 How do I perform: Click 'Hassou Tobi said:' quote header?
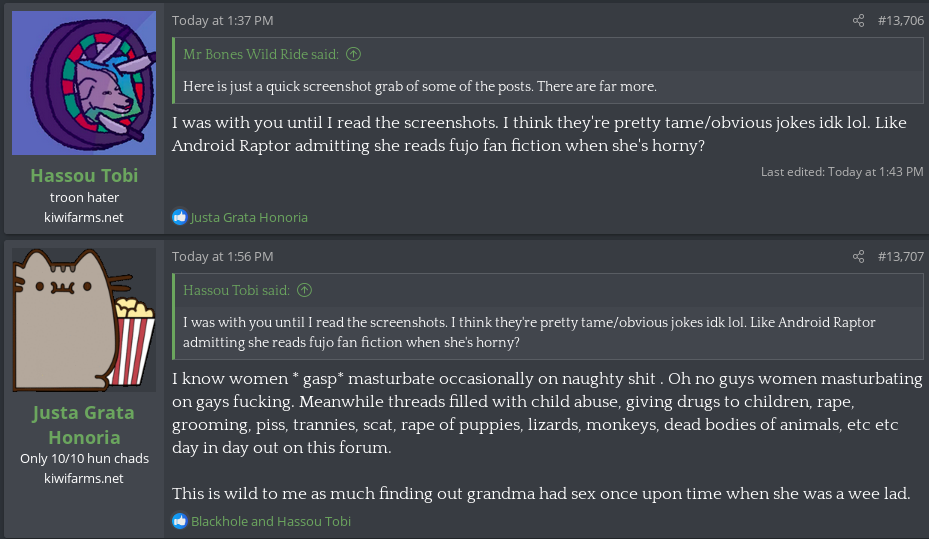[236, 290]
